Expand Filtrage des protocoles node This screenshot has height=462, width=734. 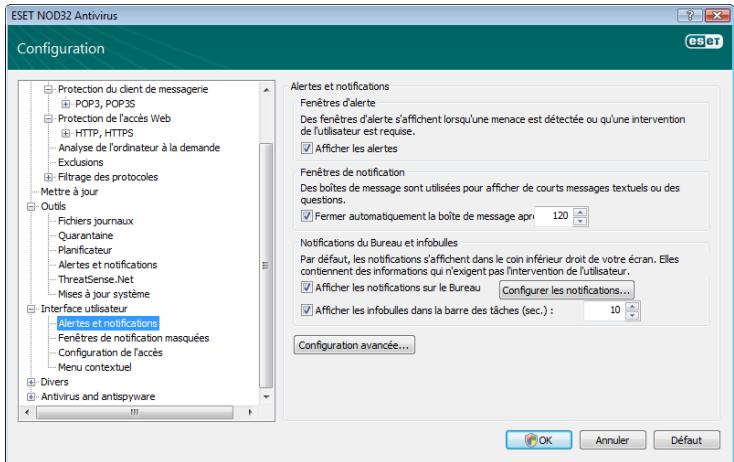point(48,177)
